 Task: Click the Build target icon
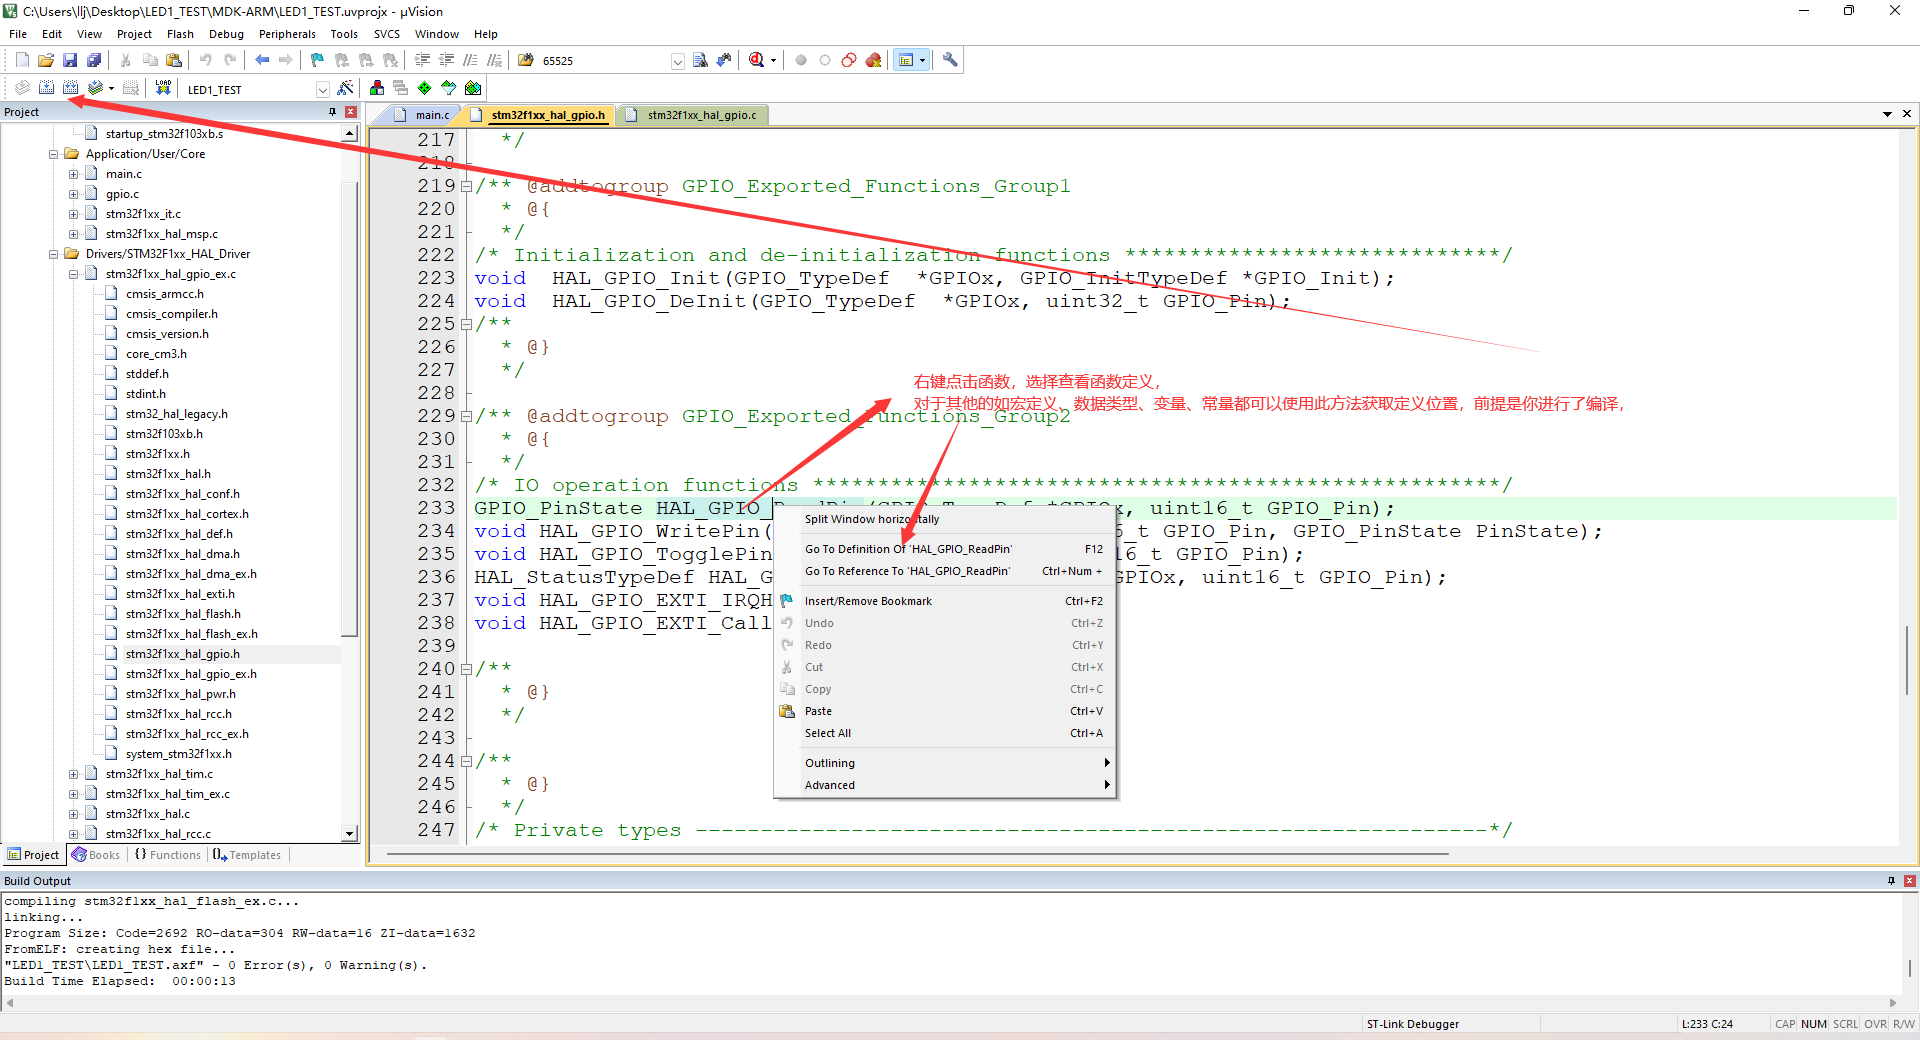(x=46, y=89)
